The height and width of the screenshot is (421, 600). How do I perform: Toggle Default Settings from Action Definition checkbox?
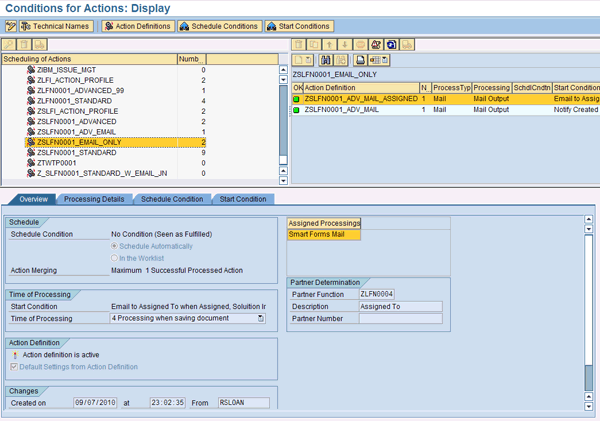13,367
